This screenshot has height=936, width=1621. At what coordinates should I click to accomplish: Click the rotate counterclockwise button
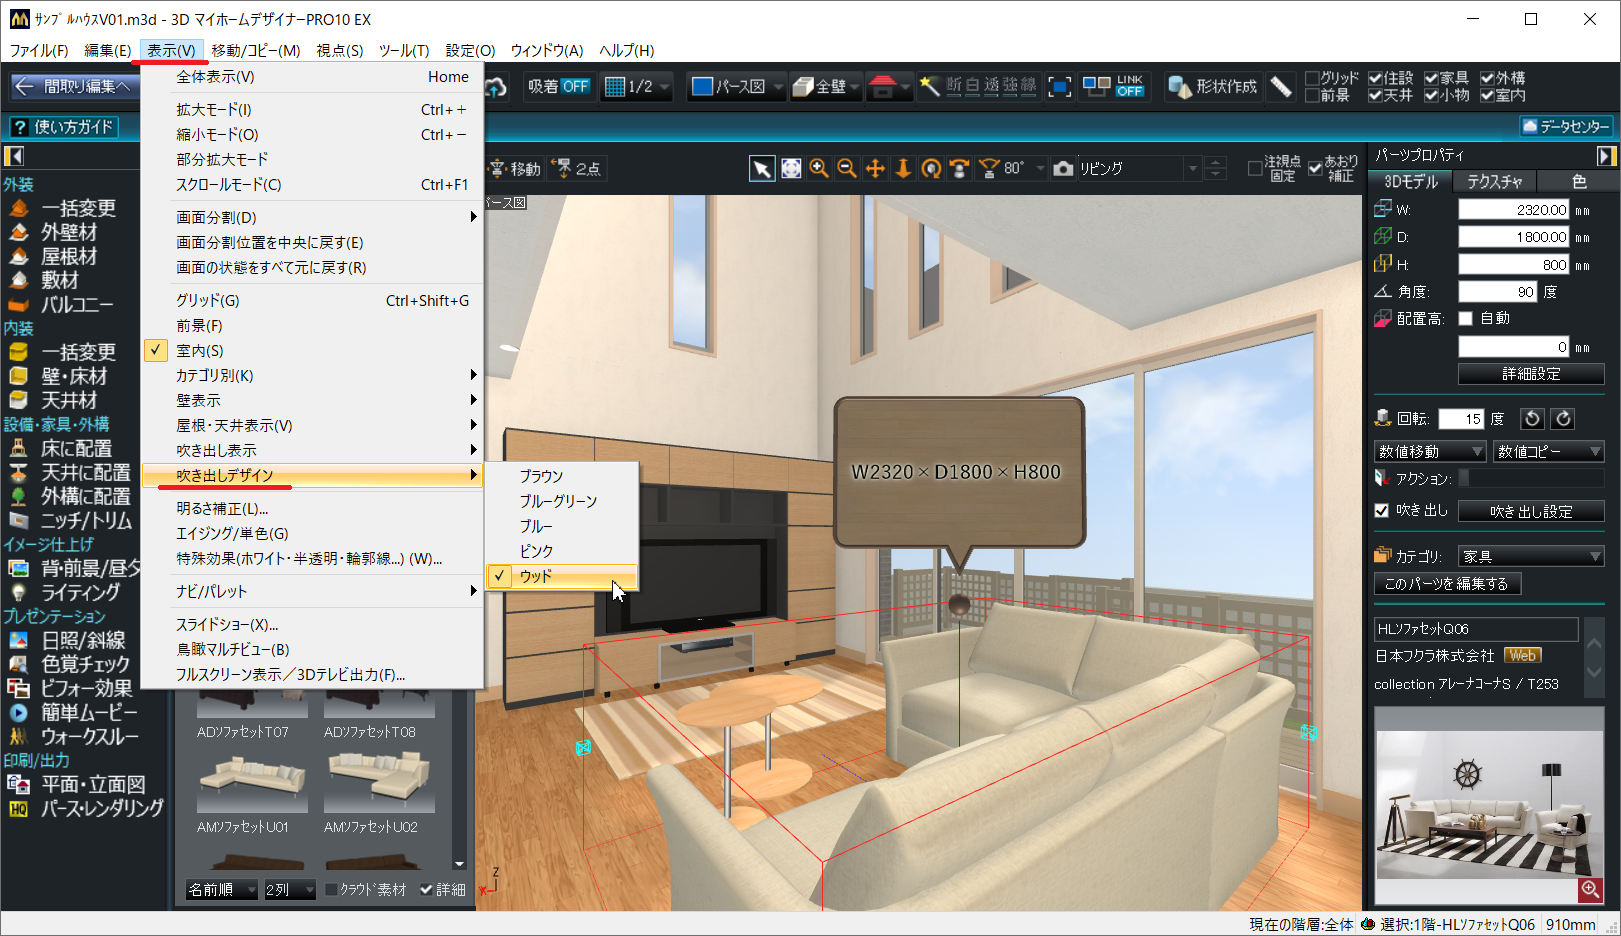(x=1532, y=419)
